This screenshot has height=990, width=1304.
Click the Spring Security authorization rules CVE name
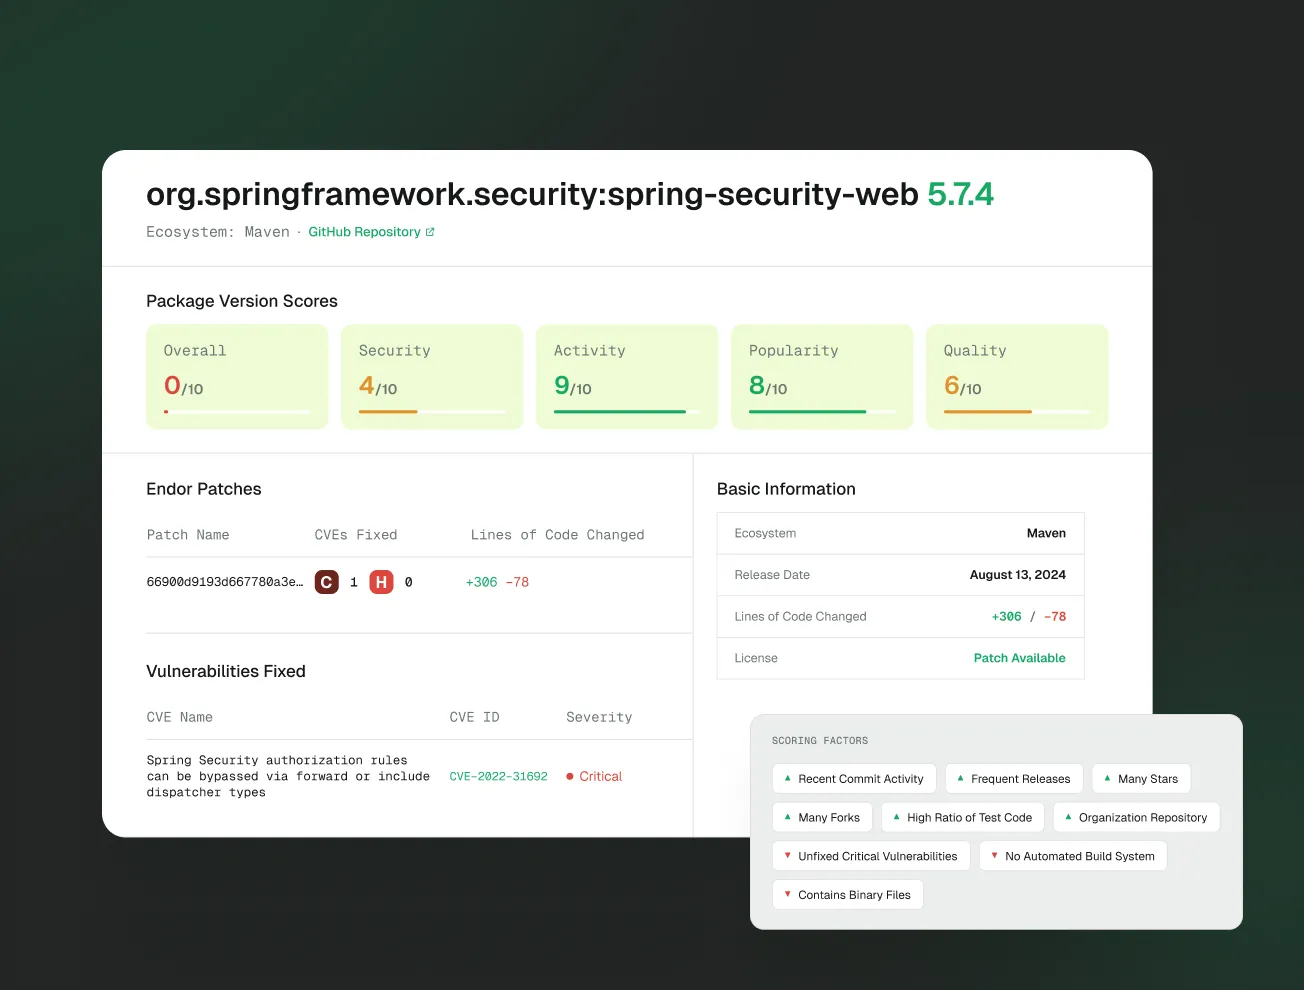point(288,776)
